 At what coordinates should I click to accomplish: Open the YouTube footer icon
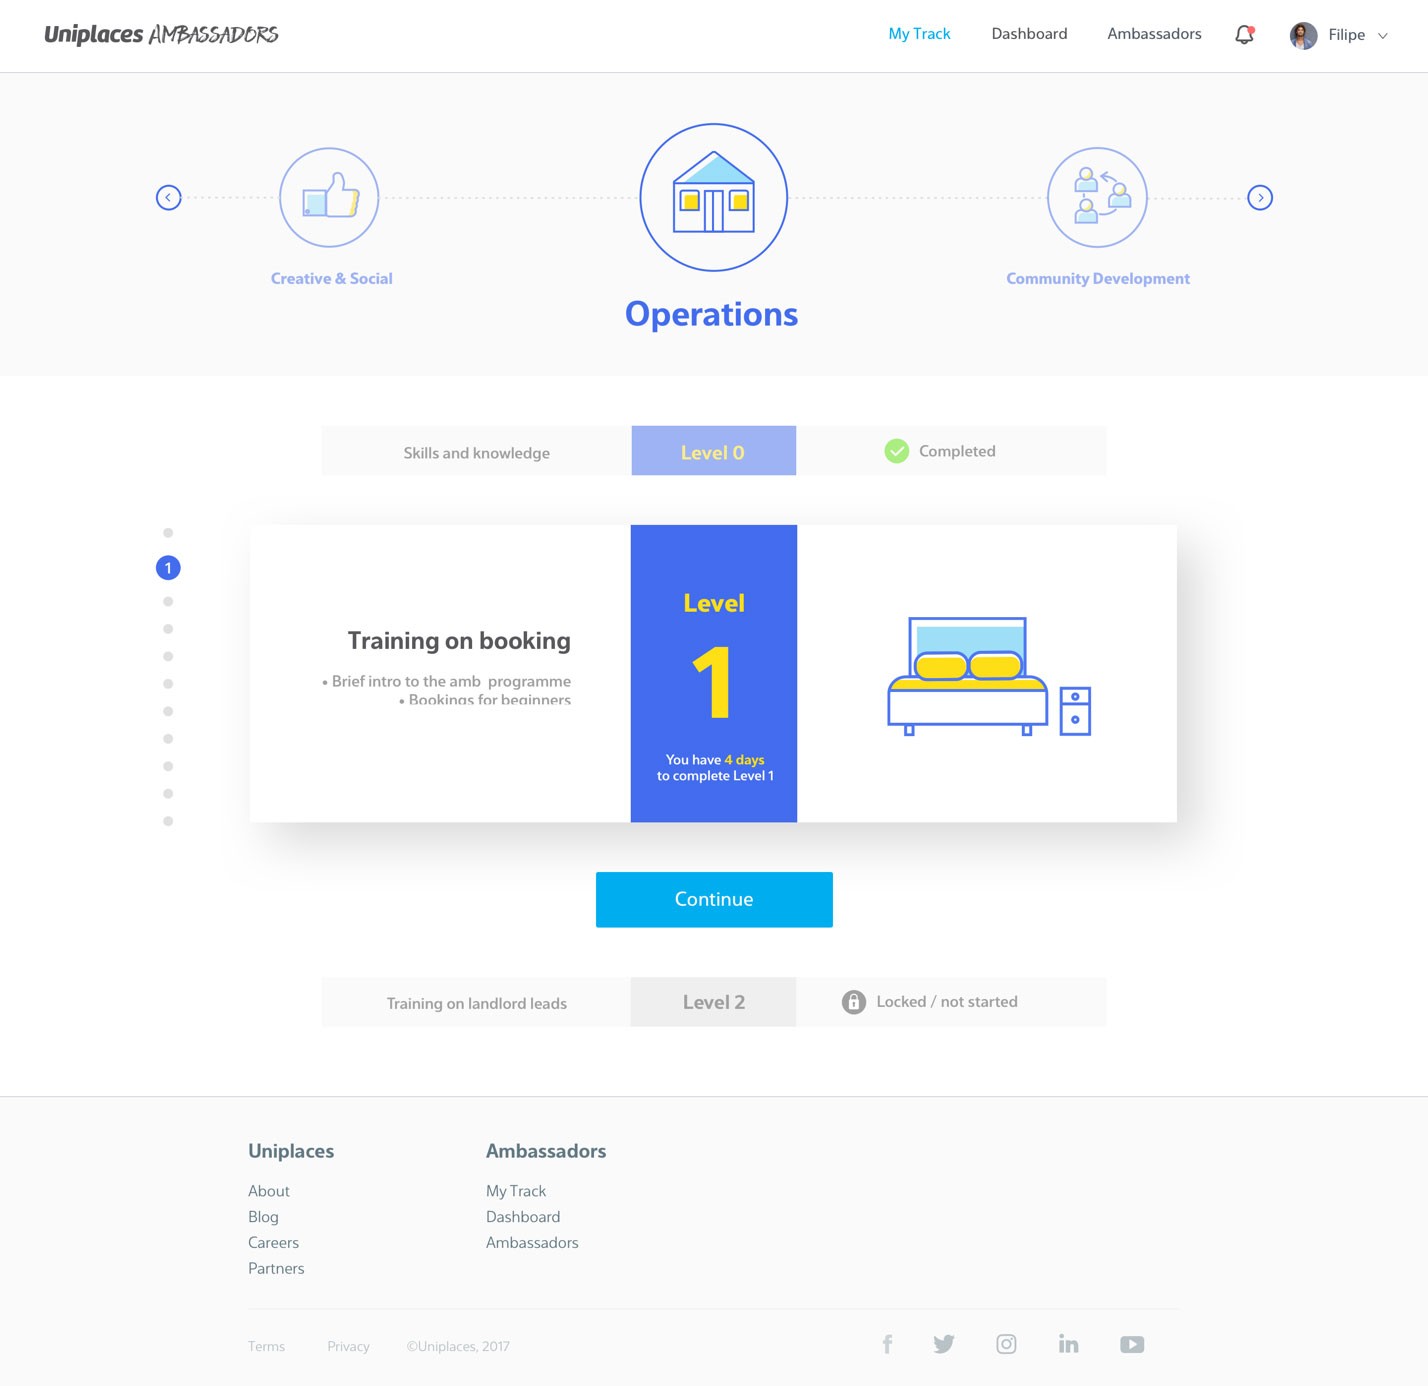[x=1132, y=1344]
